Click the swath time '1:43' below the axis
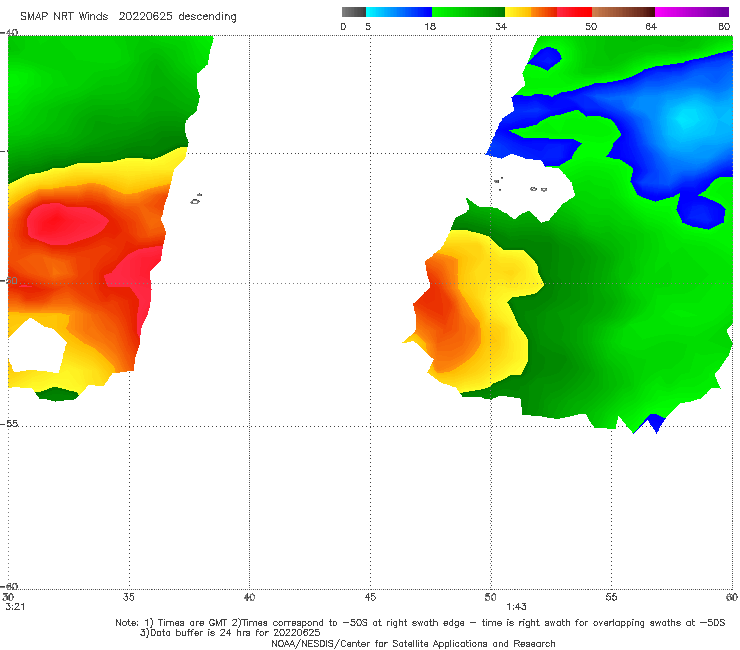 (516, 607)
